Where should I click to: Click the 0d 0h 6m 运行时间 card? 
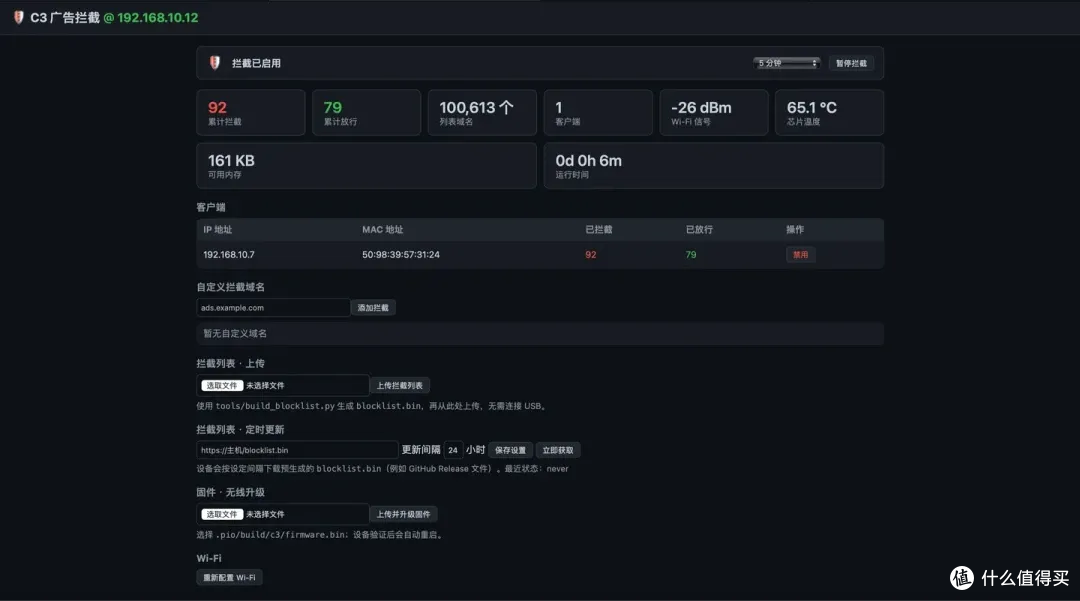pyautogui.click(x=714, y=165)
